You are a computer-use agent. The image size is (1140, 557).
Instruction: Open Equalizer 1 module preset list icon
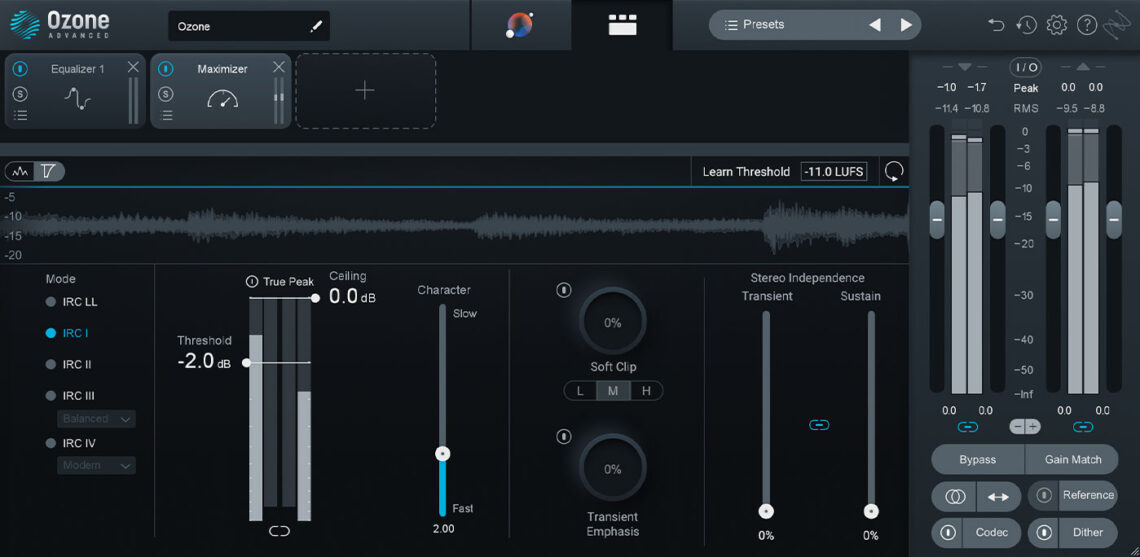[20, 115]
